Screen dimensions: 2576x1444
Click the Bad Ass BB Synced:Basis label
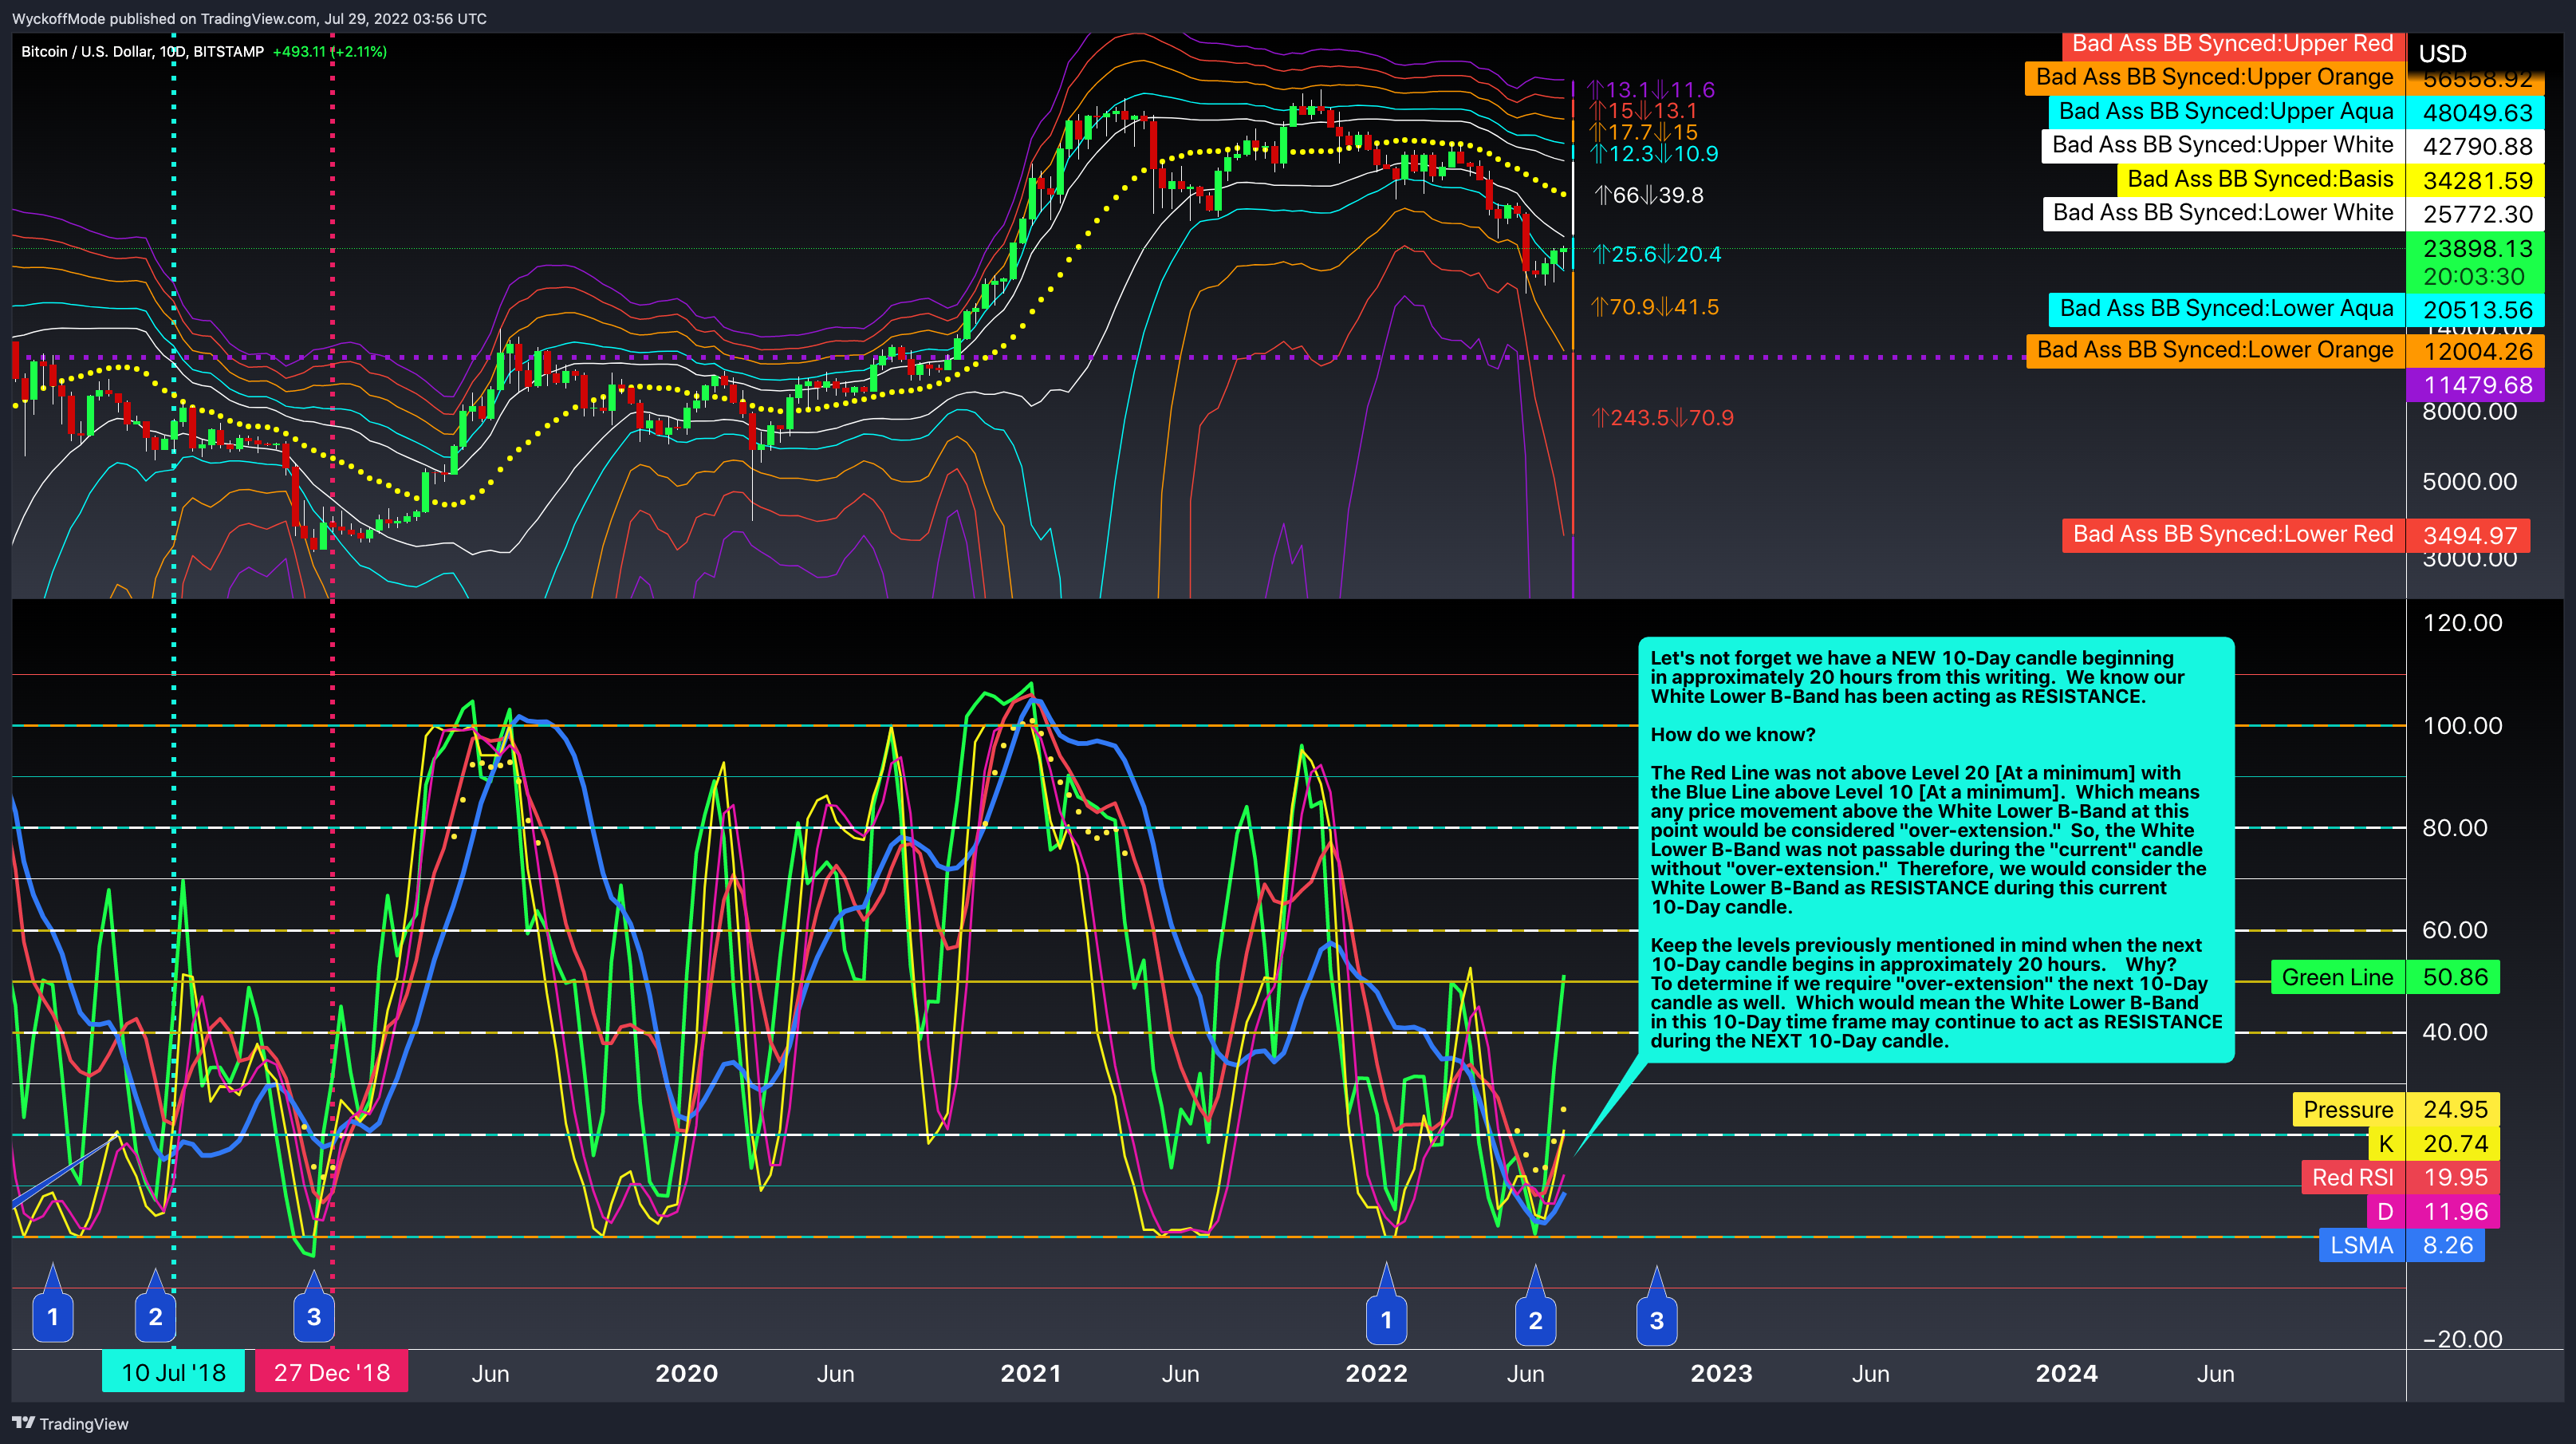coord(2260,179)
